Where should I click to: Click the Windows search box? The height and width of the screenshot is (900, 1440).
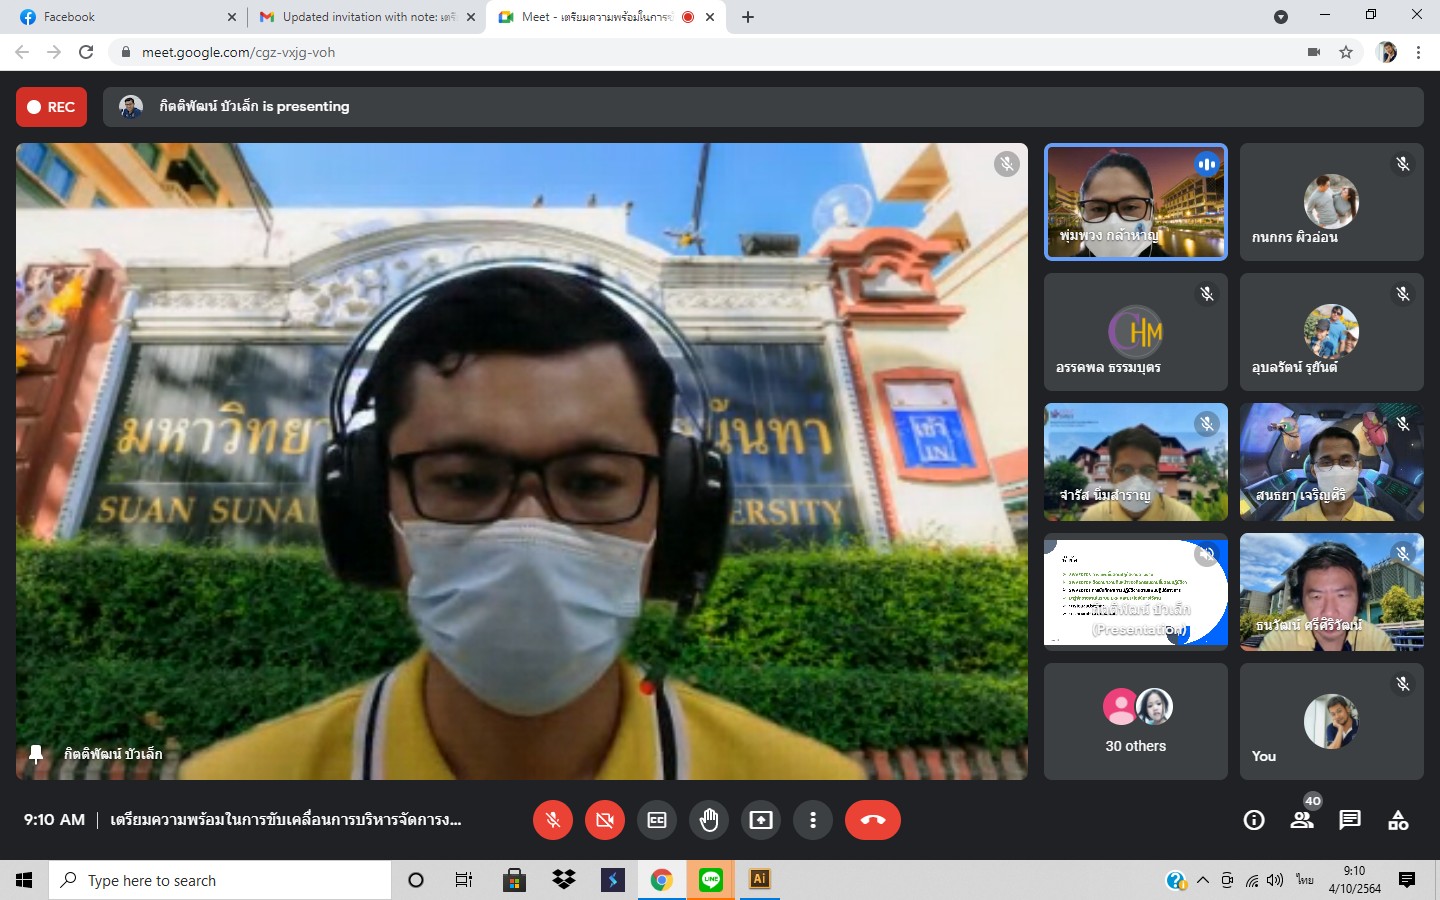220,880
